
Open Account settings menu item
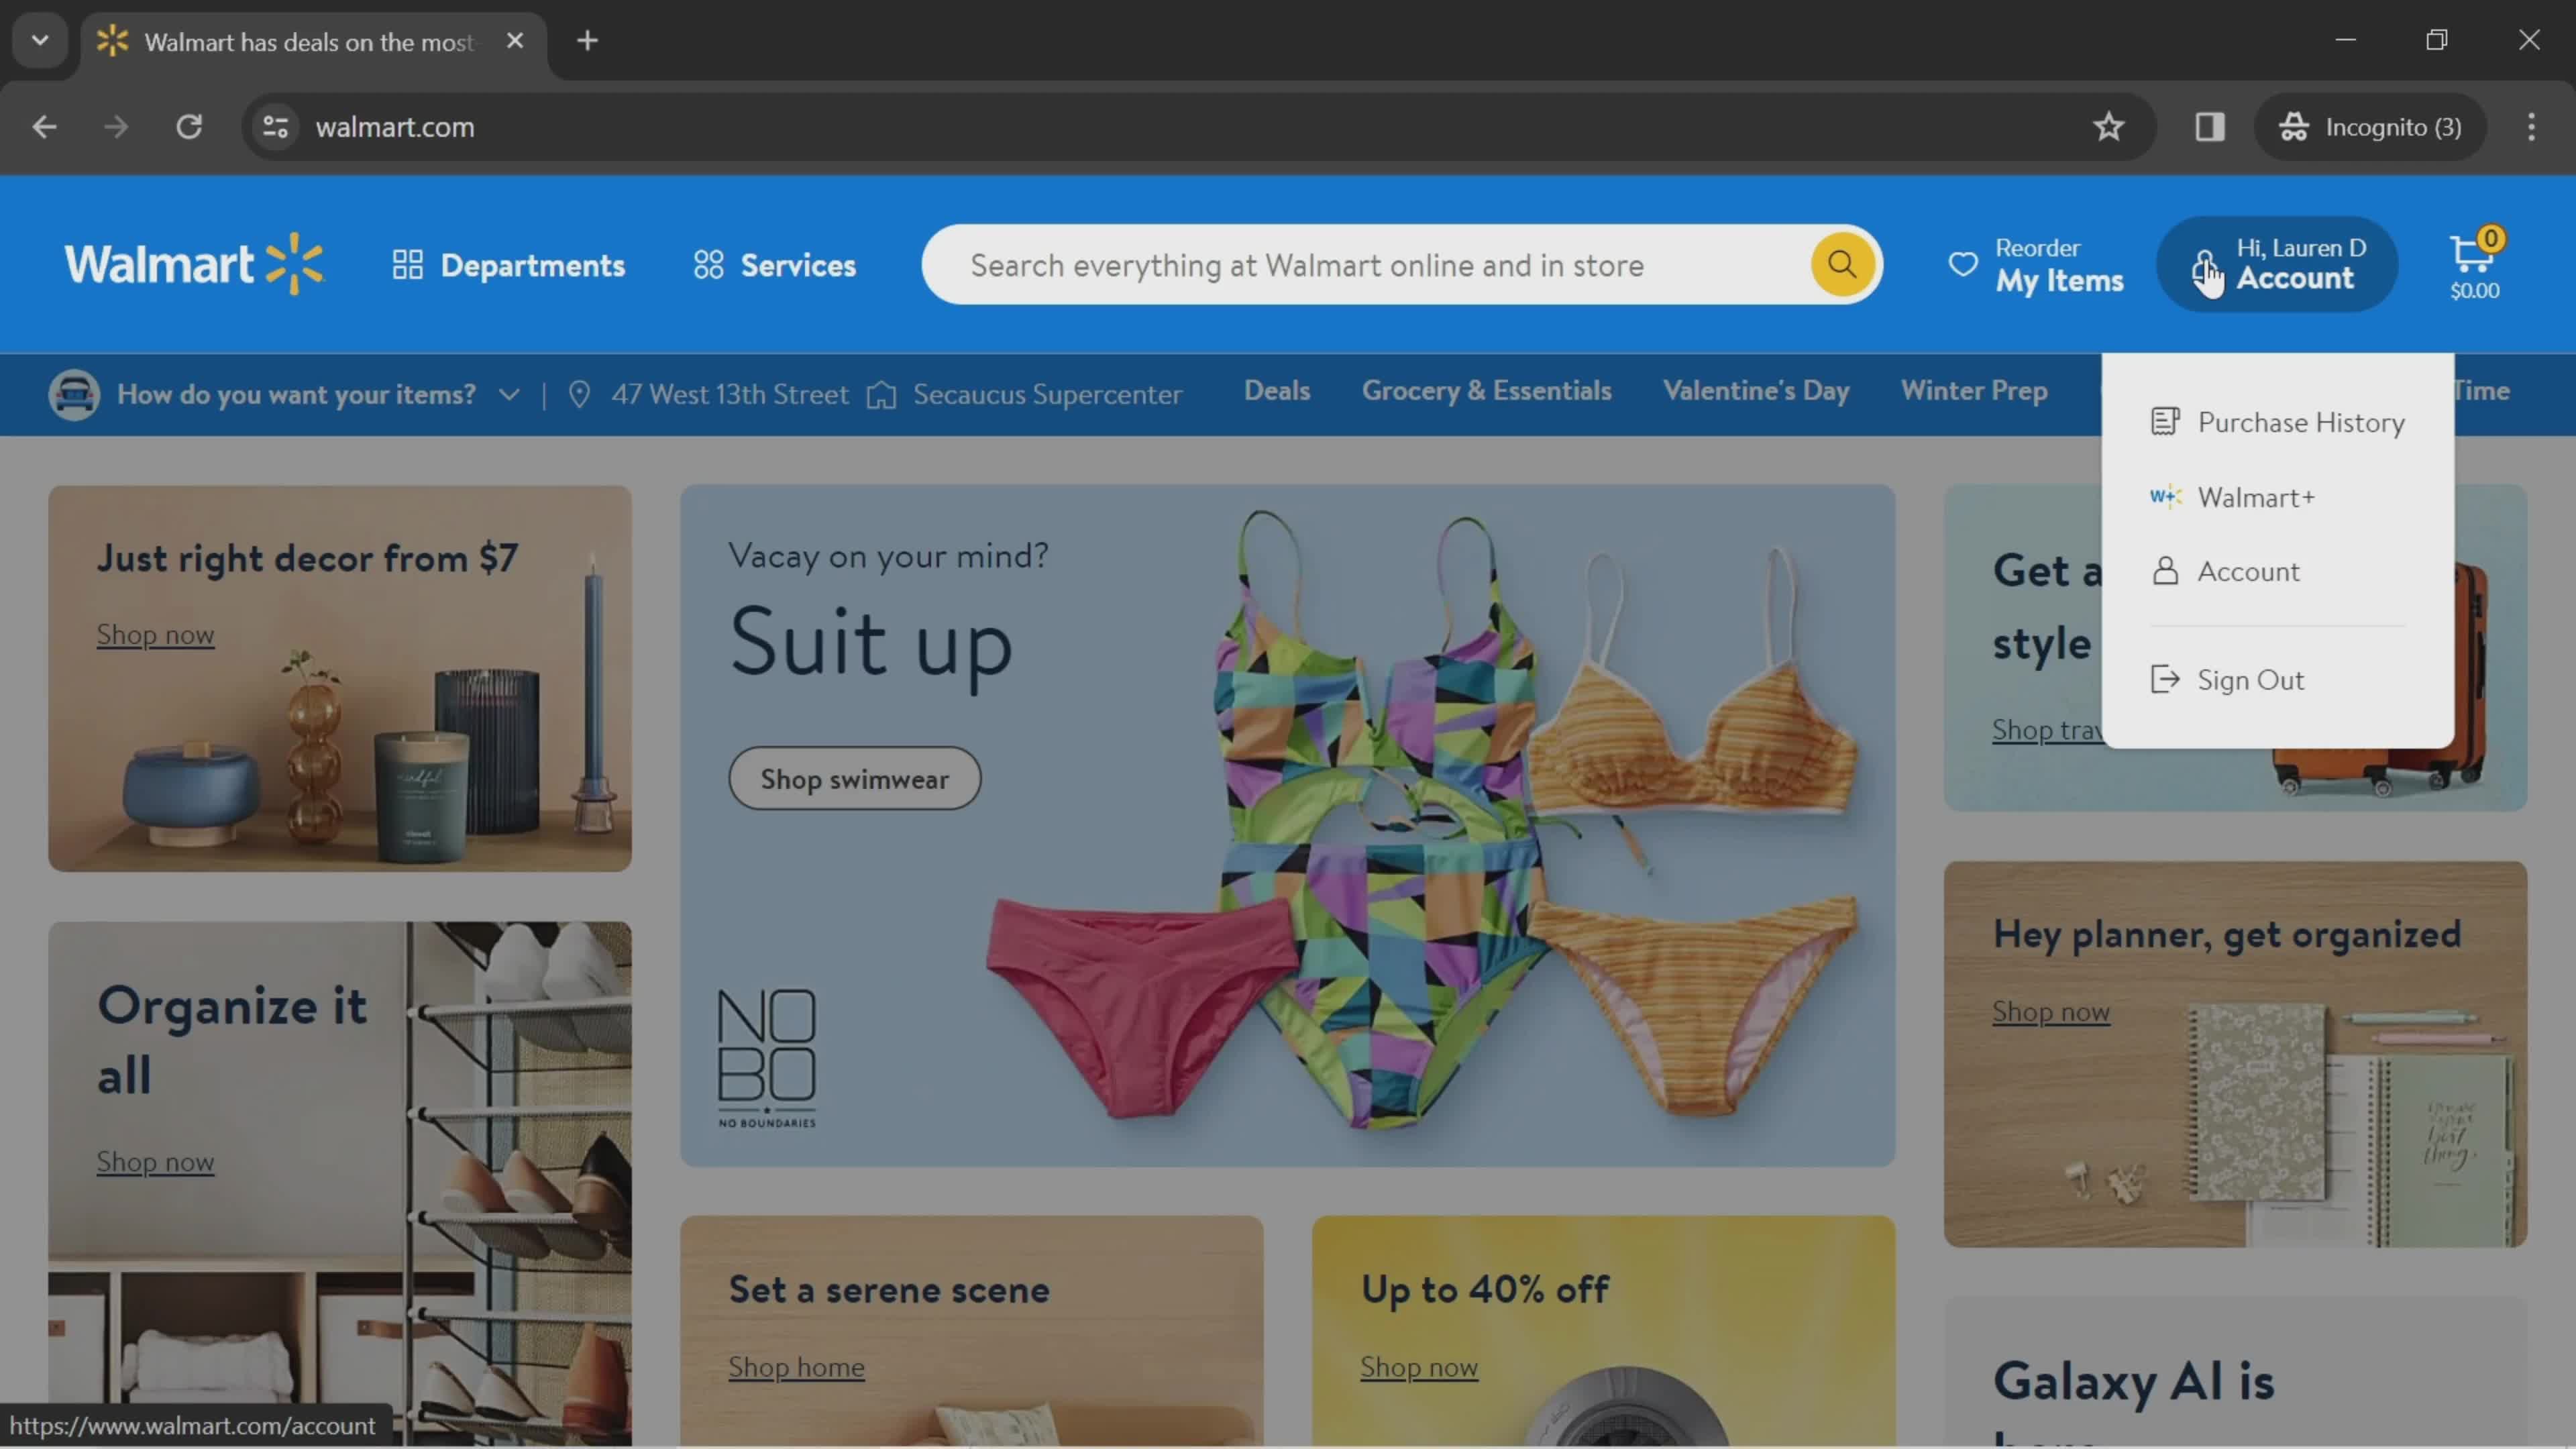coord(2249,570)
